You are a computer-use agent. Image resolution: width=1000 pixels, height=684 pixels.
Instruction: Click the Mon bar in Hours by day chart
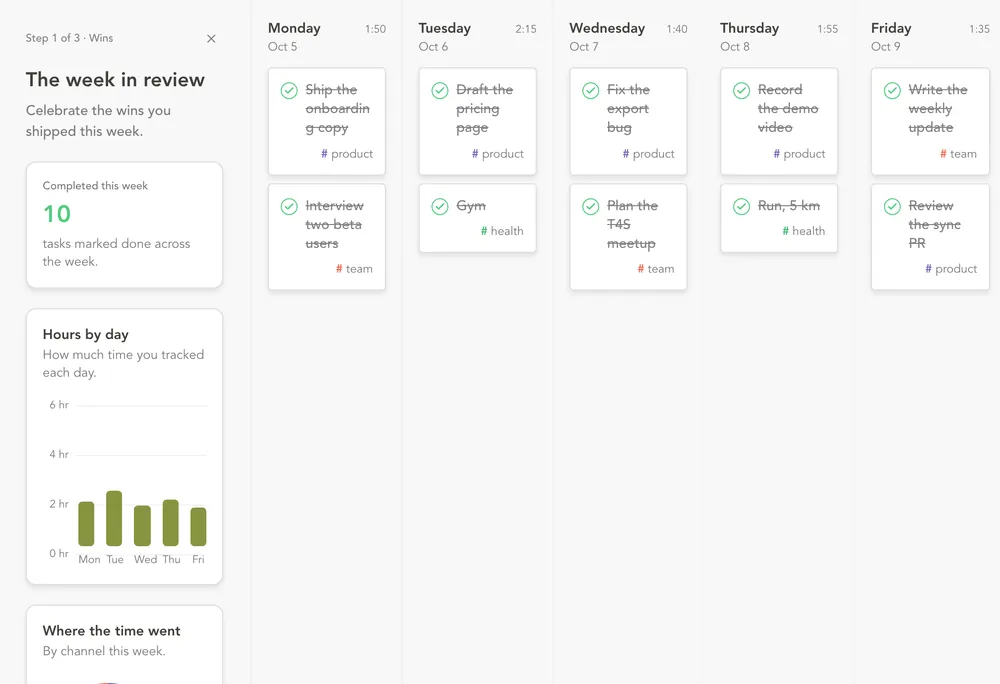coord(86,524)
